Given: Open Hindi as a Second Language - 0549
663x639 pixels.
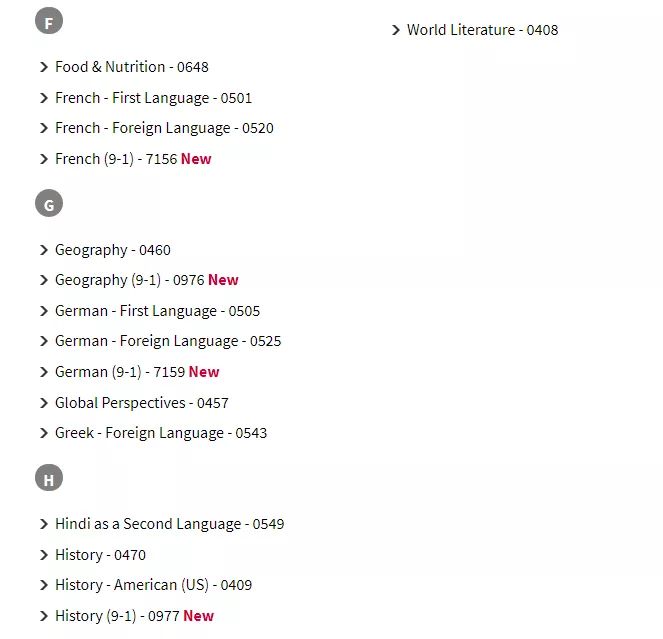Looking at the screenshot, I should pos(170,524).
